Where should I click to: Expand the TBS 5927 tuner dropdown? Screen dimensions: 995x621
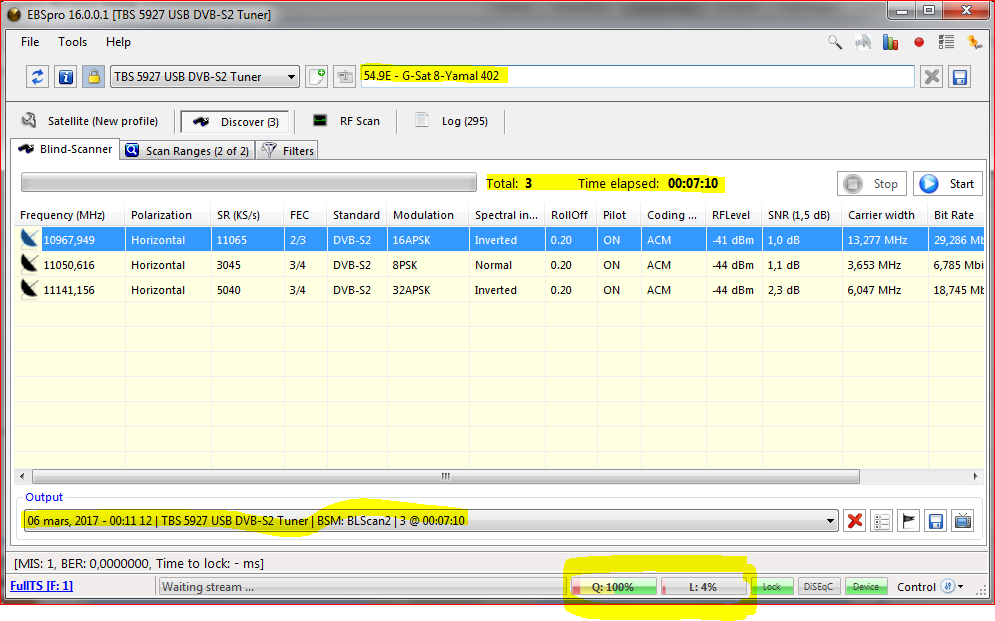pos(291,77)
